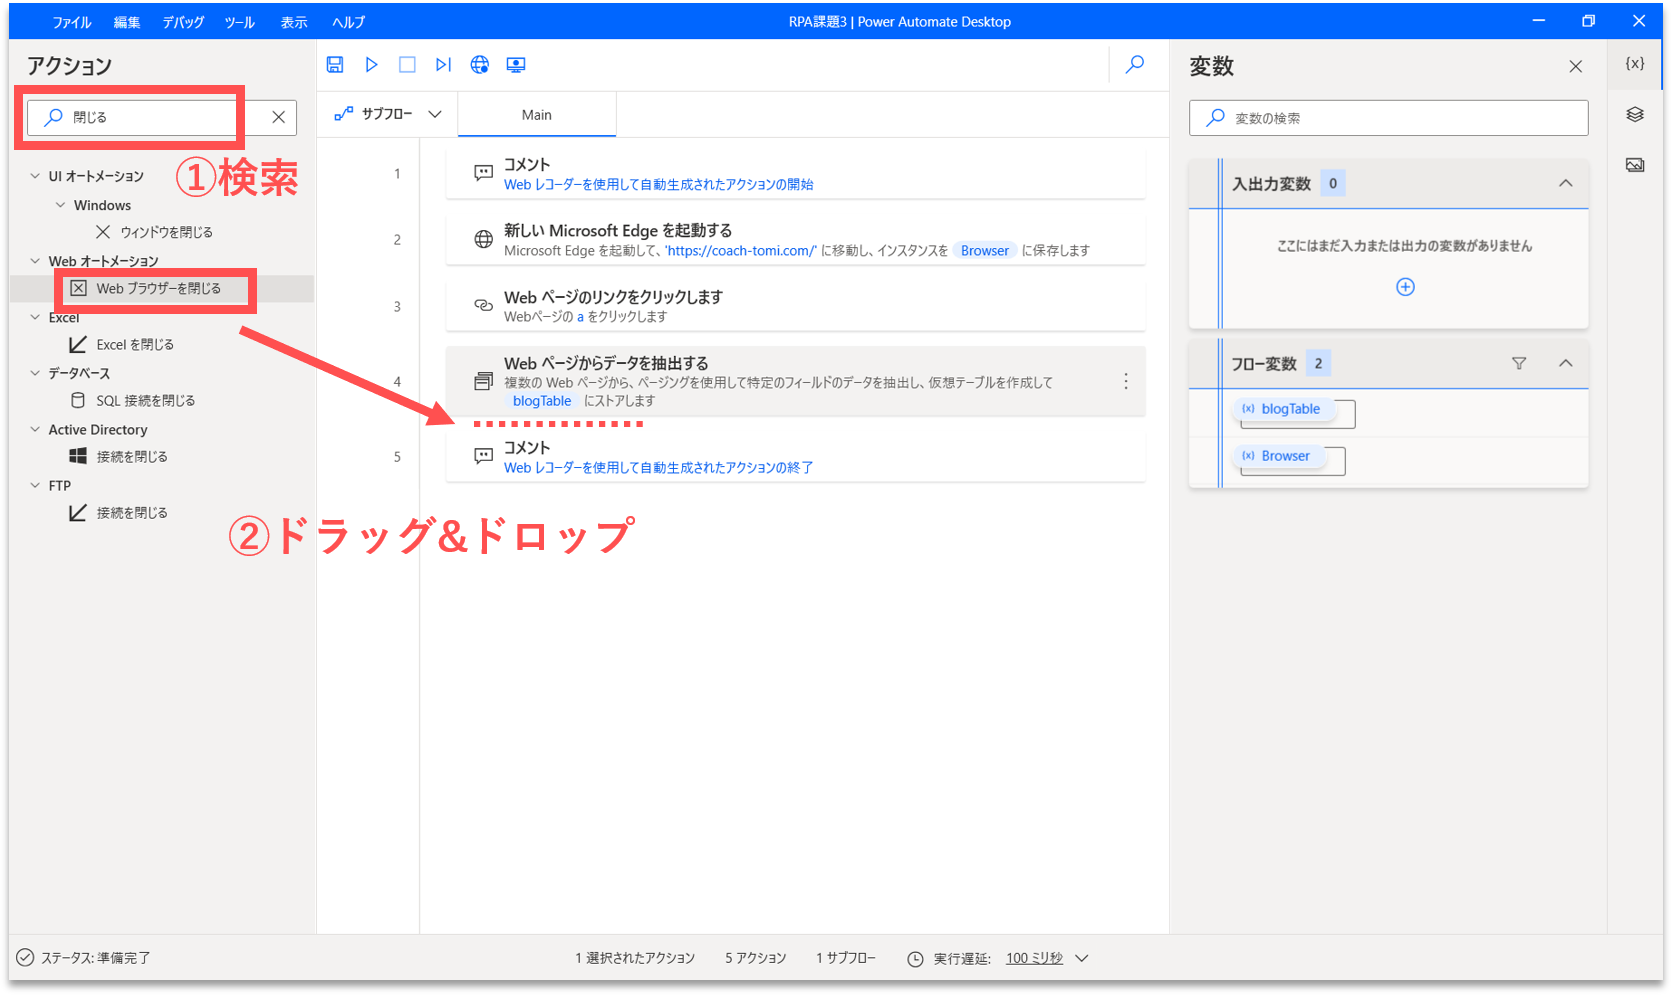Click the 100 ミリ秒 run delay link
This screenshot has width=1672, height=995.
[x=1034, y=958]
